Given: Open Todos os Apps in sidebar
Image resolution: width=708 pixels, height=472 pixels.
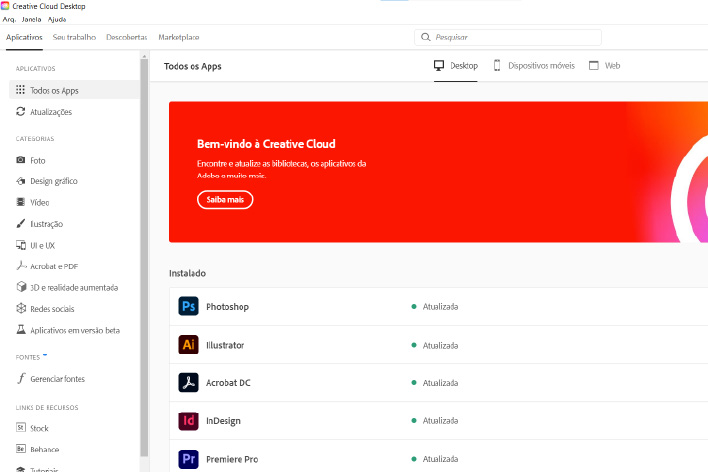Looking at the screenshot, I should [75, 90].
